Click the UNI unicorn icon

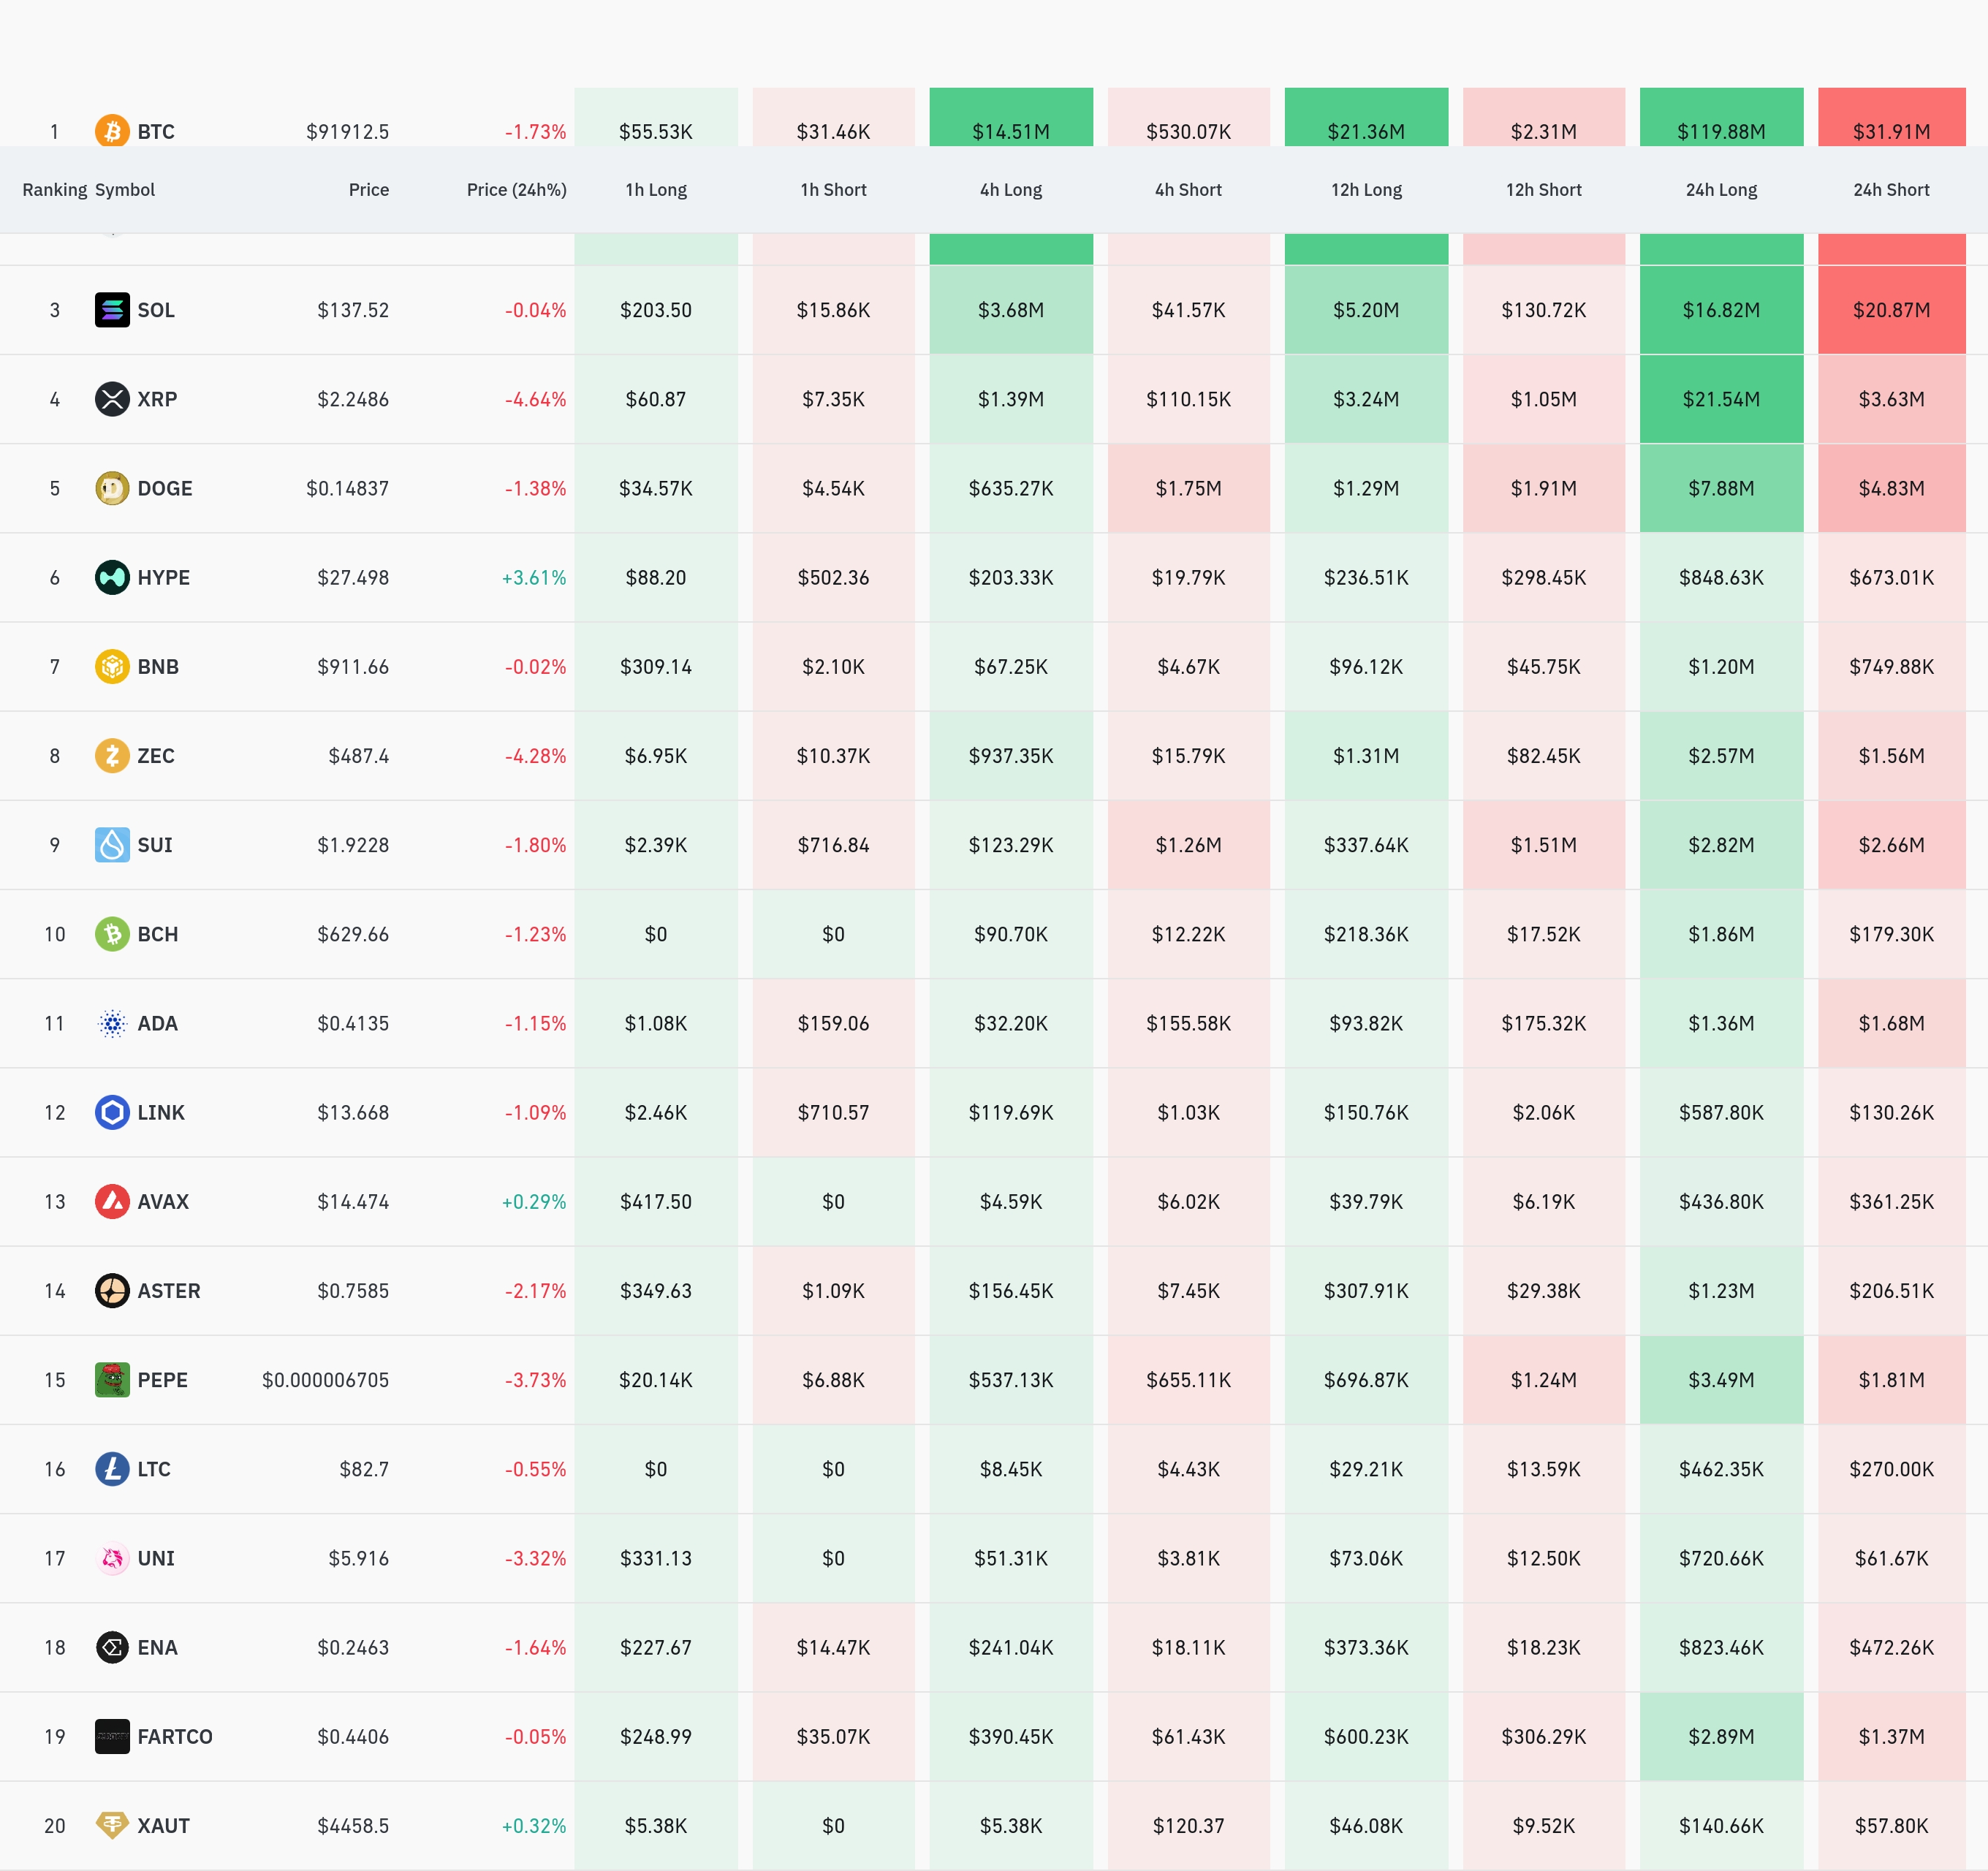[x=112, y=1558]
